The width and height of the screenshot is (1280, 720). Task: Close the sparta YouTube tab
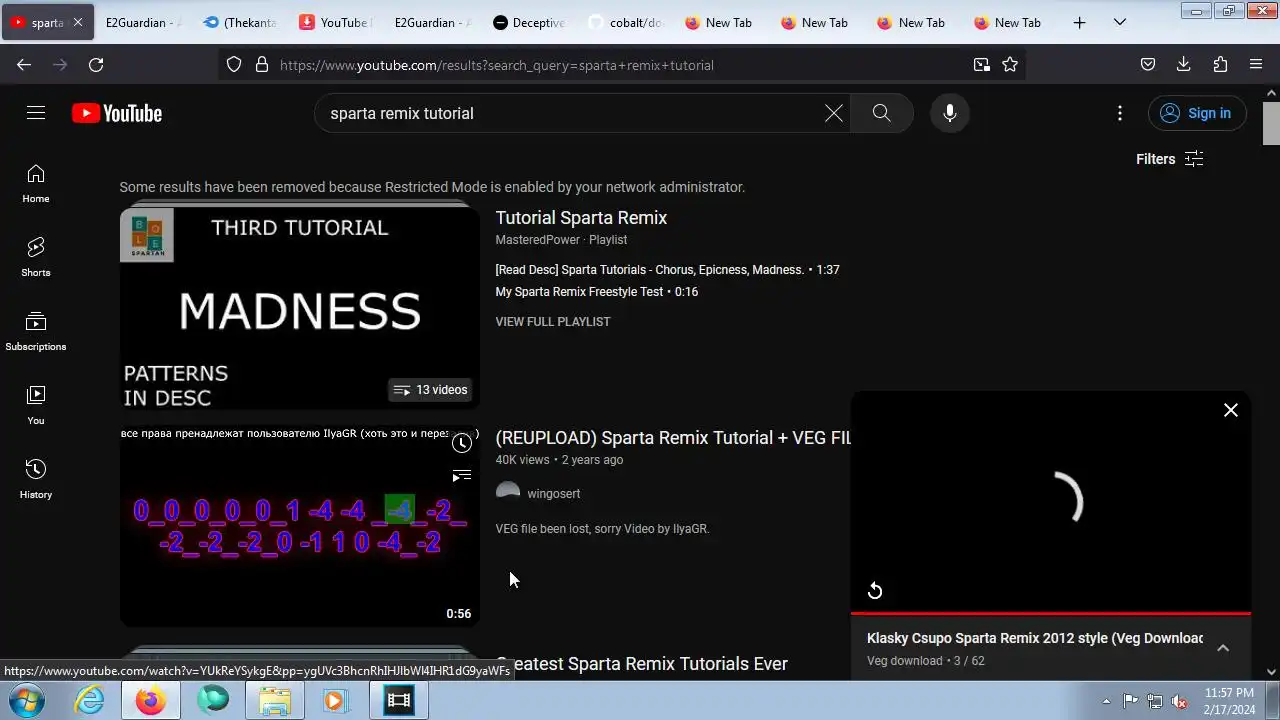pyautogui.click(x=77, y=22)
